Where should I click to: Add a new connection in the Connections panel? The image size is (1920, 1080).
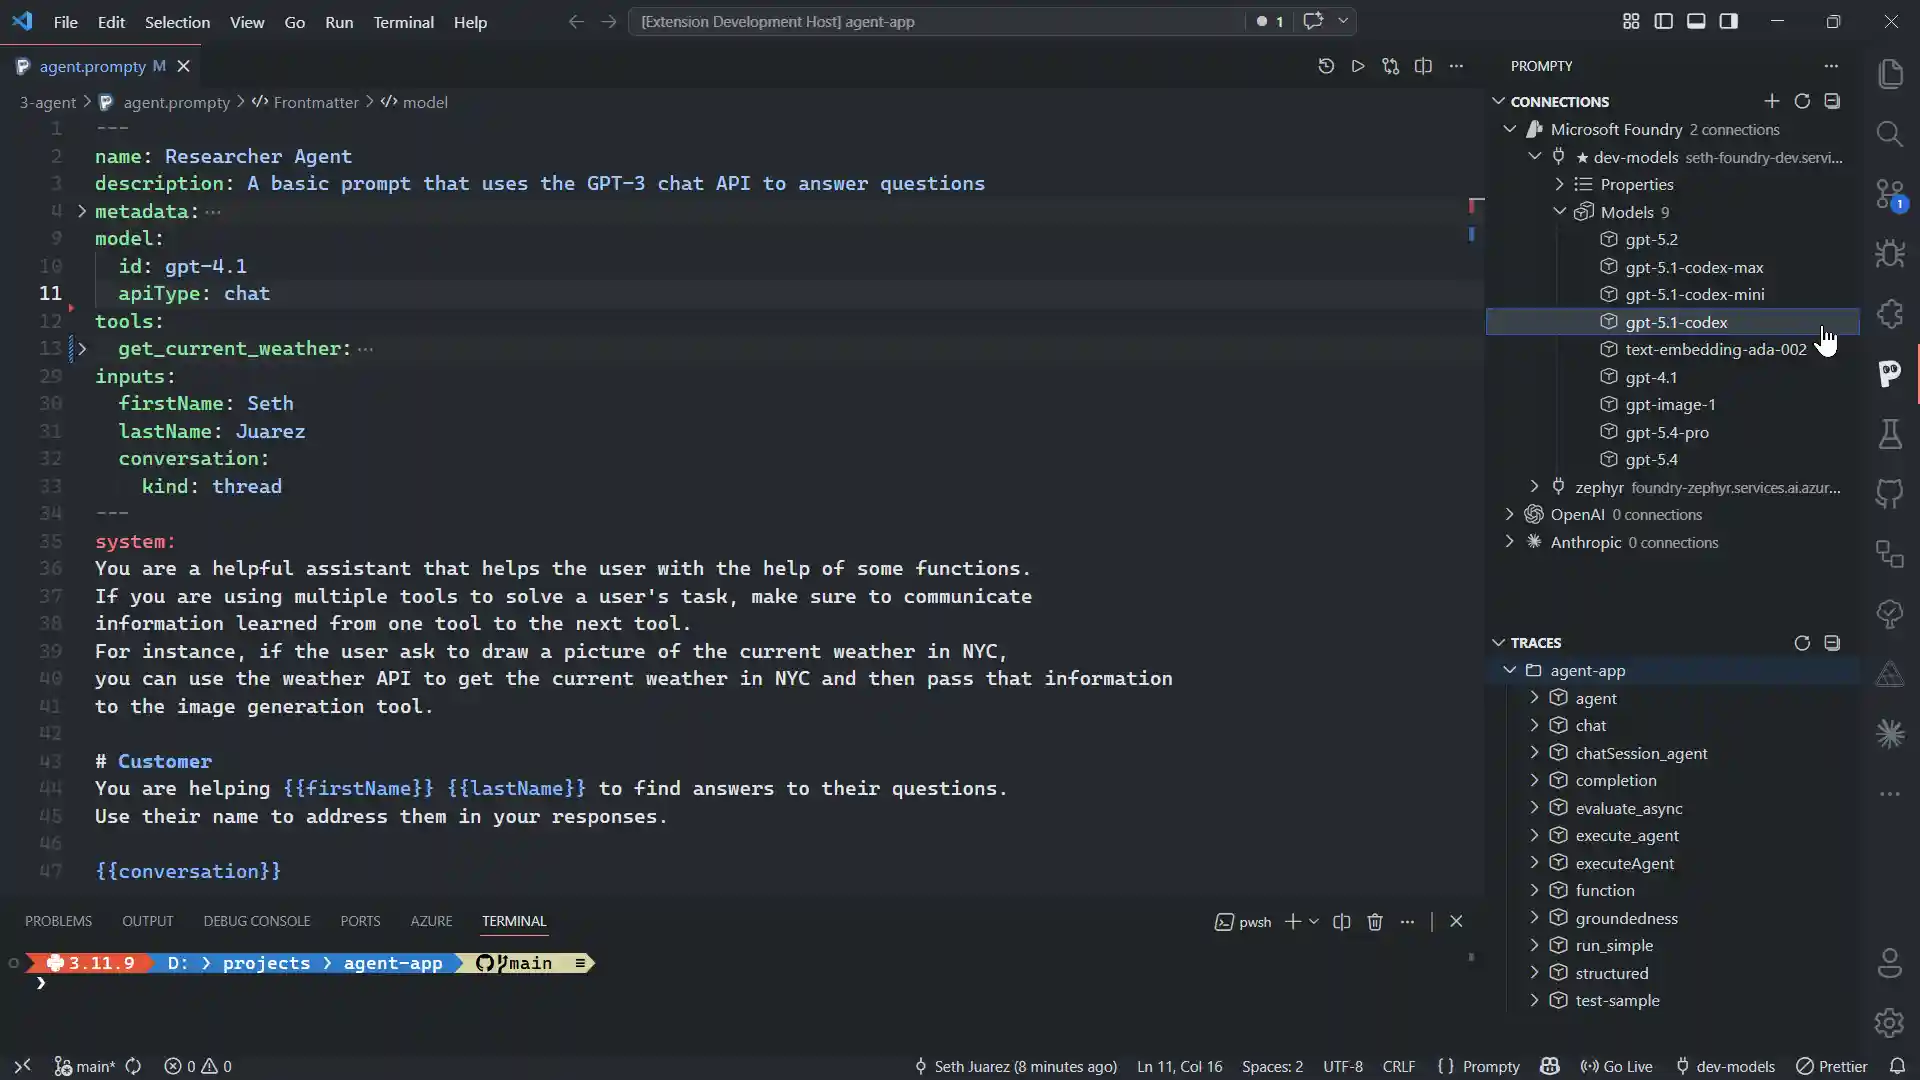click(x=1771, y=101)
